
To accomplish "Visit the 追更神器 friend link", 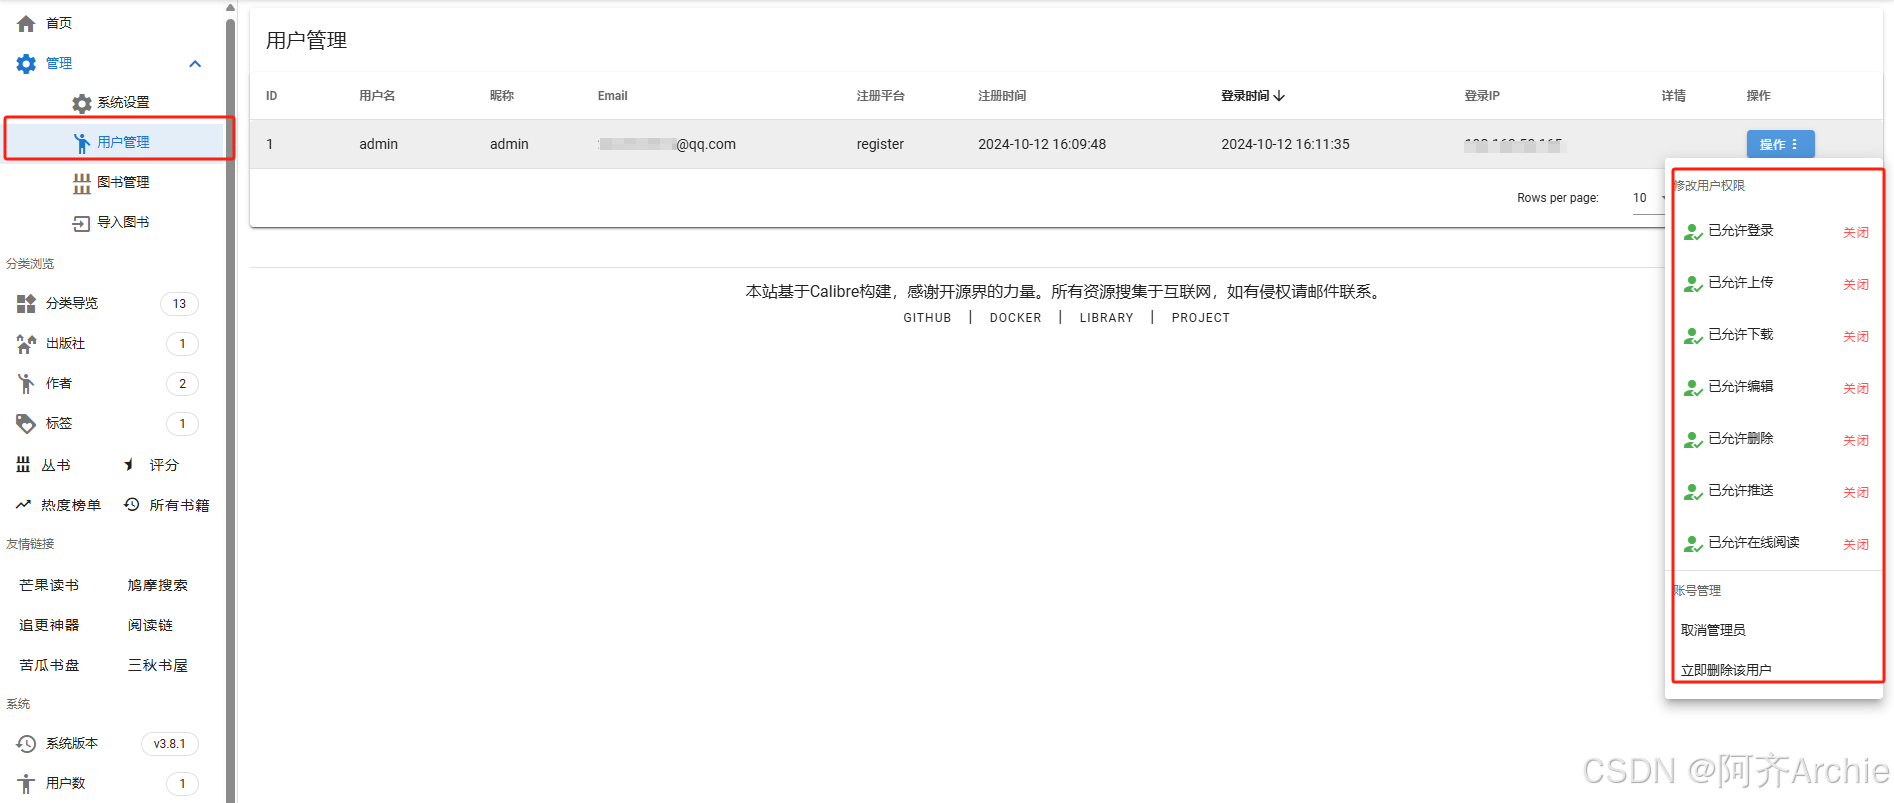I will click(49, 625).
